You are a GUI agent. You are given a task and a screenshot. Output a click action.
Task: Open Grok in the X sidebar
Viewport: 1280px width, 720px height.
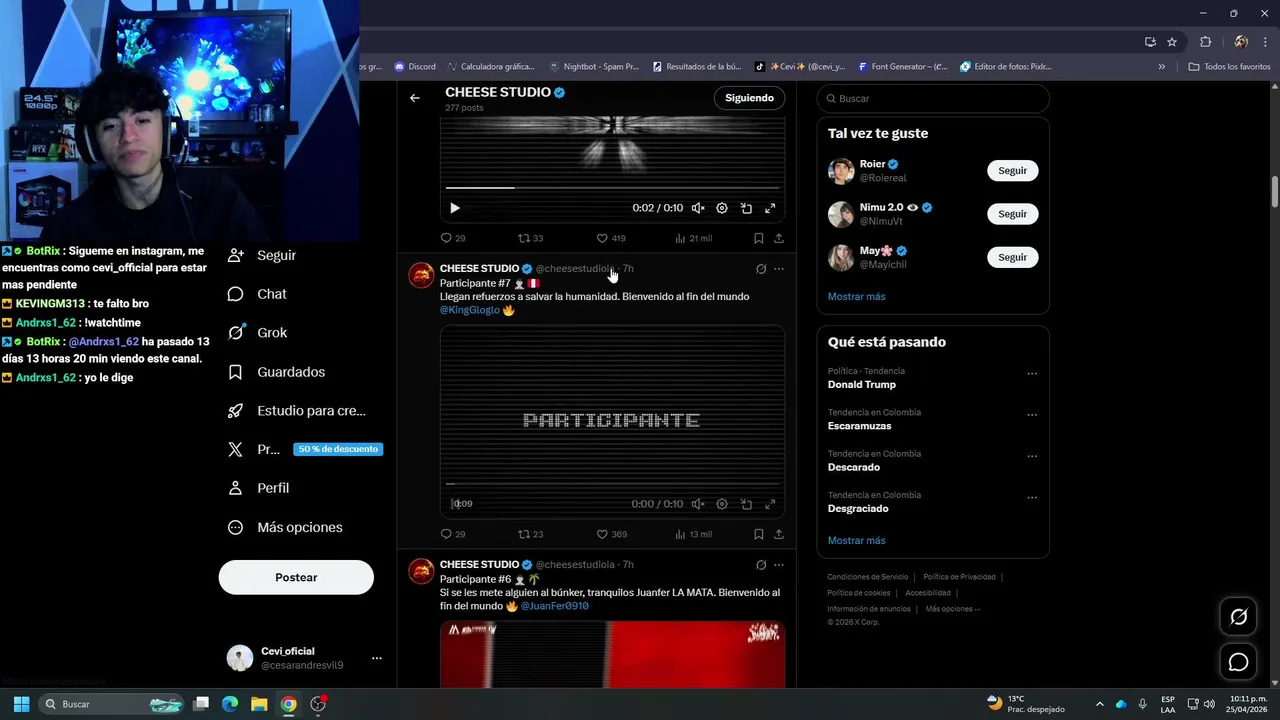tap(257, 333)
